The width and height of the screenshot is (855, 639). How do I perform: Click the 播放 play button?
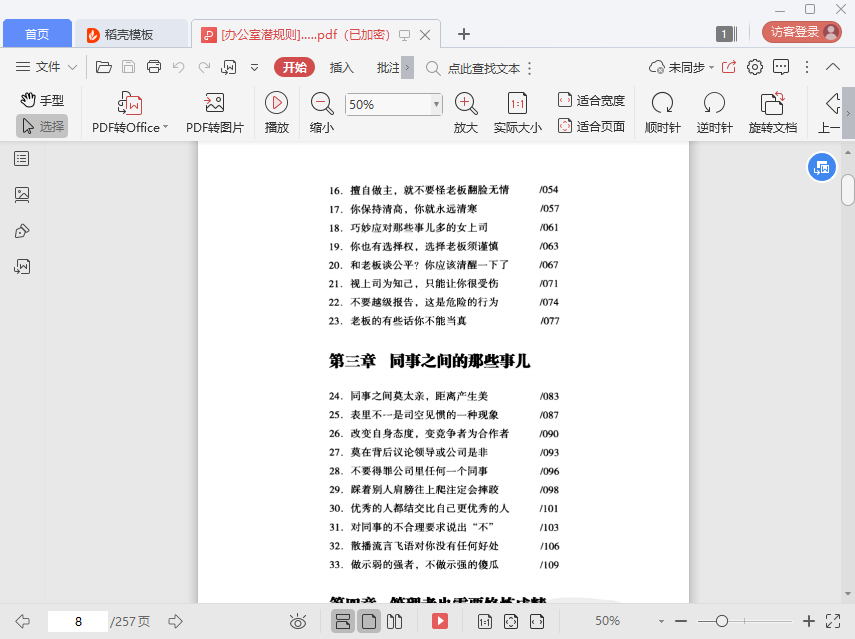pyautogui.click(x=276, y=113)
